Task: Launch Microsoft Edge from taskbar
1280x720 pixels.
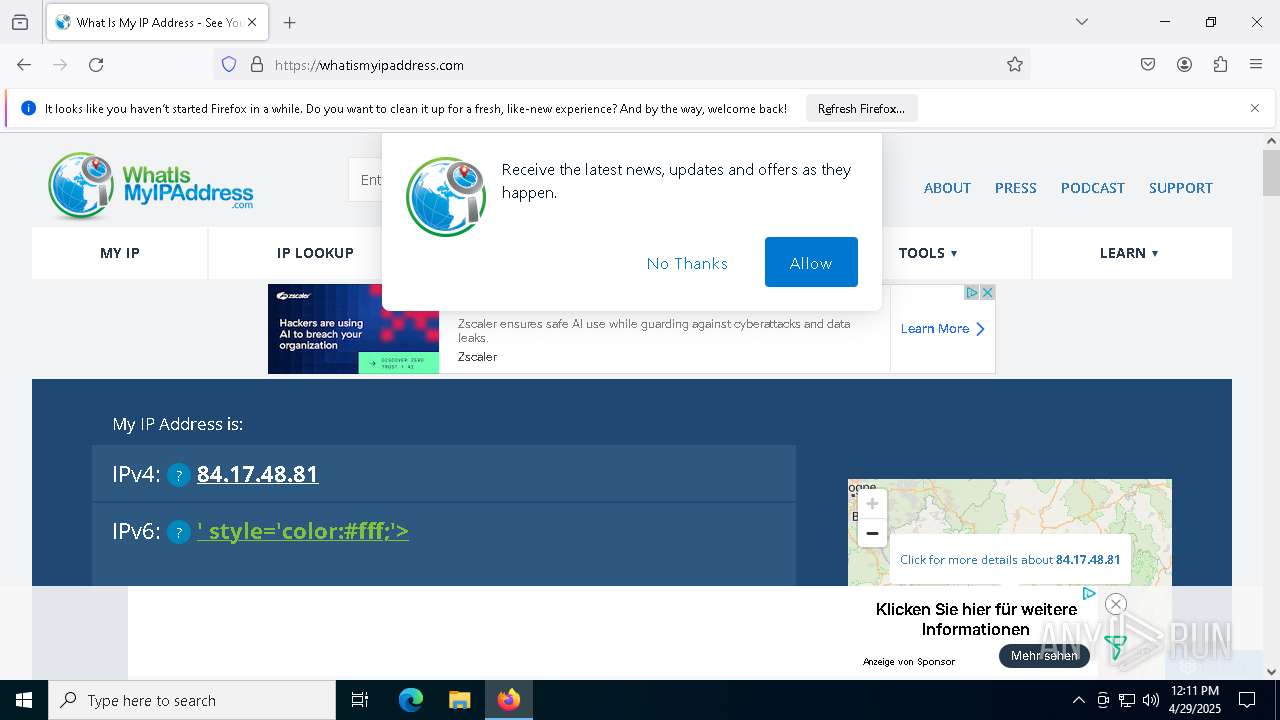Action: coord(411,700)
